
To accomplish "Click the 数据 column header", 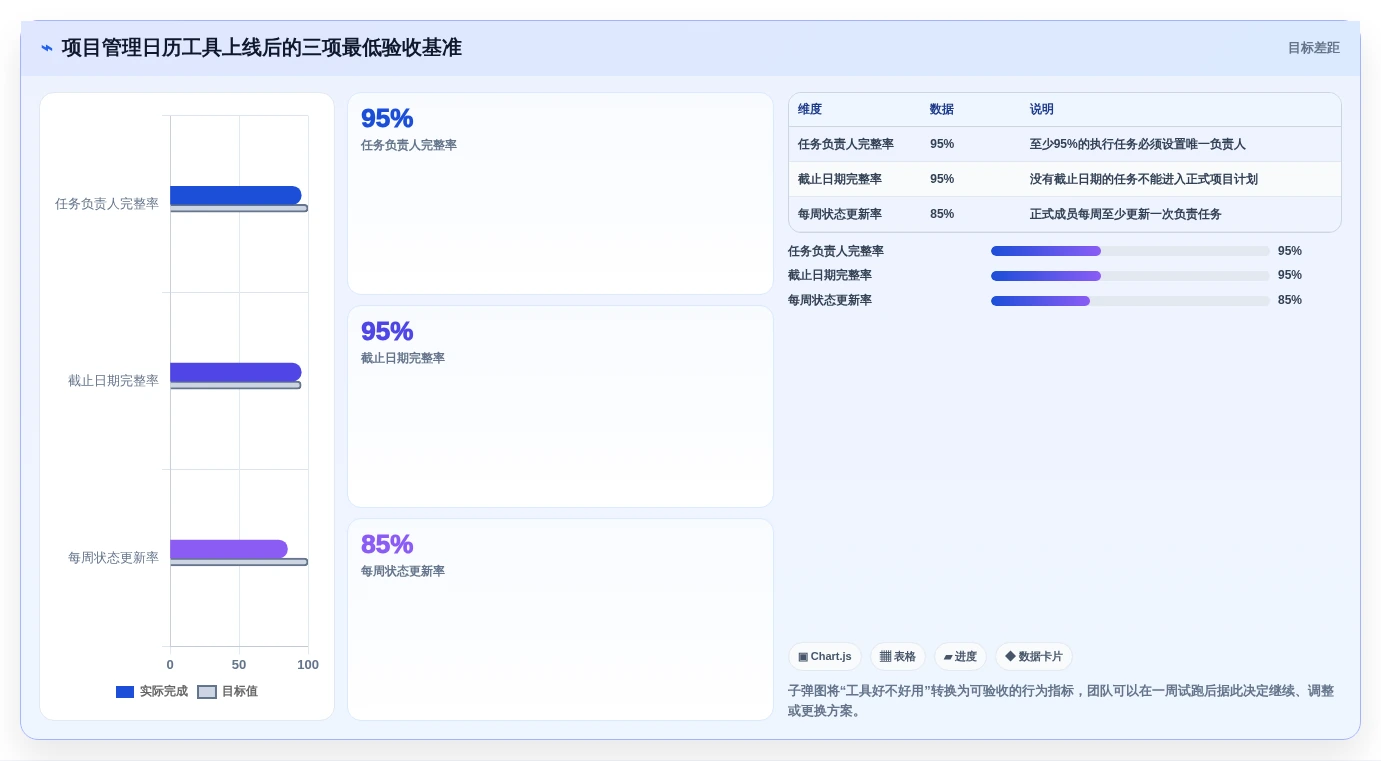I will [942, 109].
